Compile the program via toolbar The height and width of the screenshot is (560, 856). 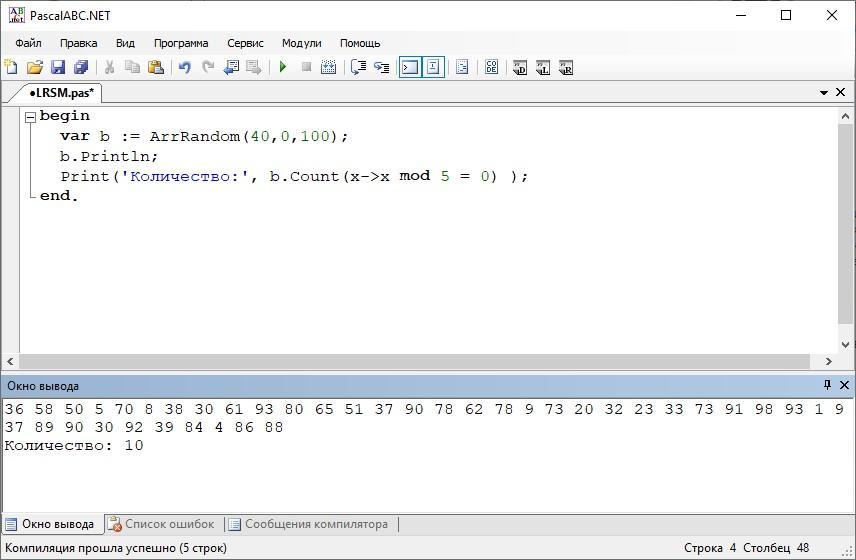click(329, 67)
